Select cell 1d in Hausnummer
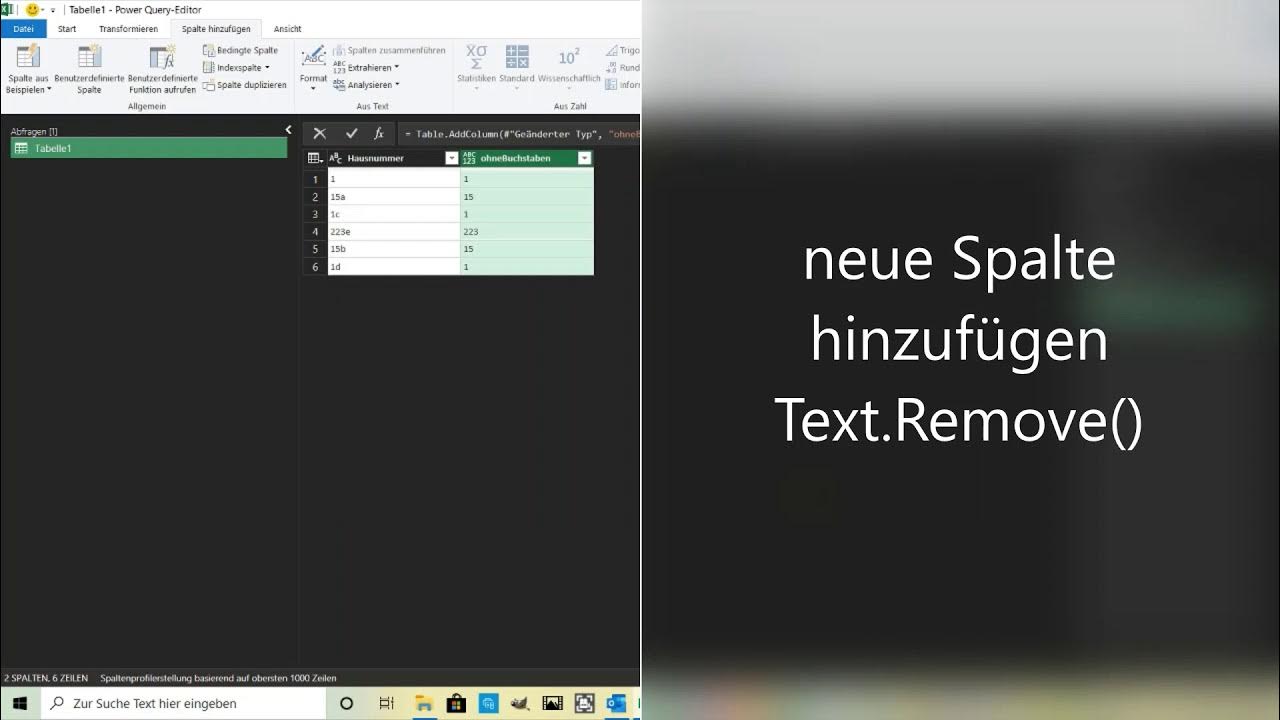Screen dimensions: 1280x720 [x=394, y=266]
